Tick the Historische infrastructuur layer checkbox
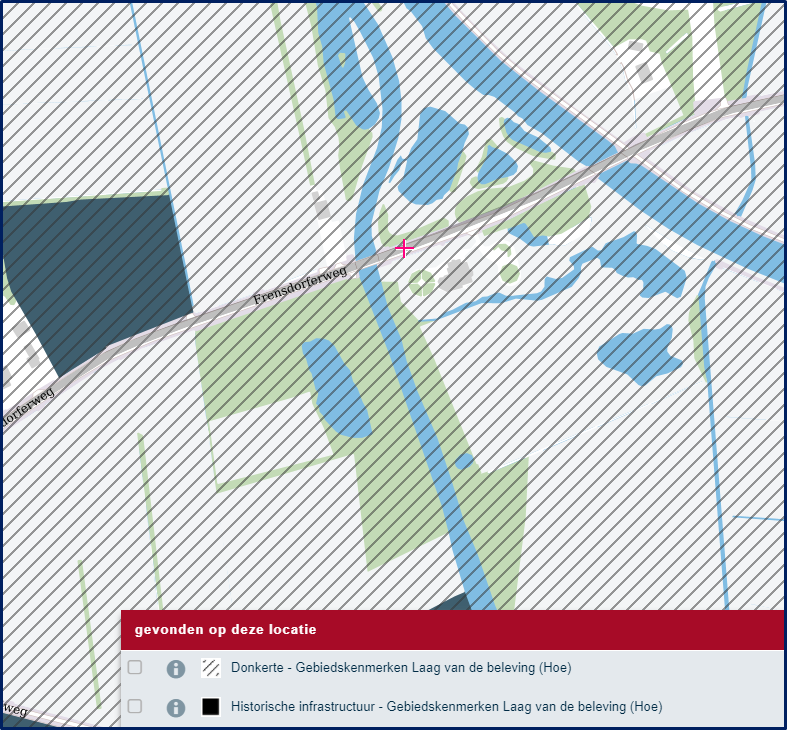Screen dimensions: 787x730 coord(135,706)
